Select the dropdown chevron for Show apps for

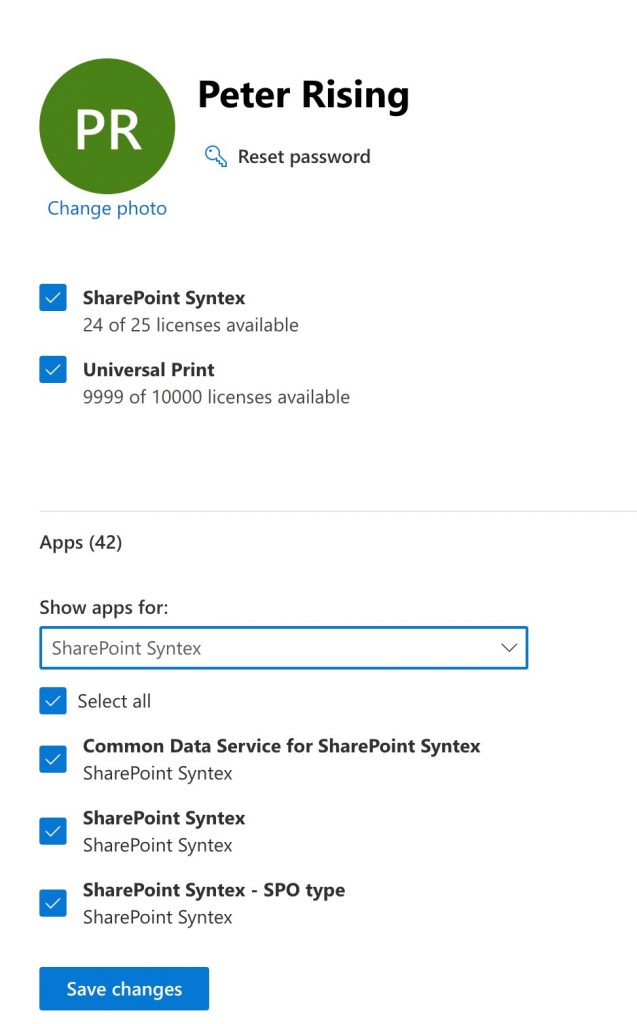point(510,648)
